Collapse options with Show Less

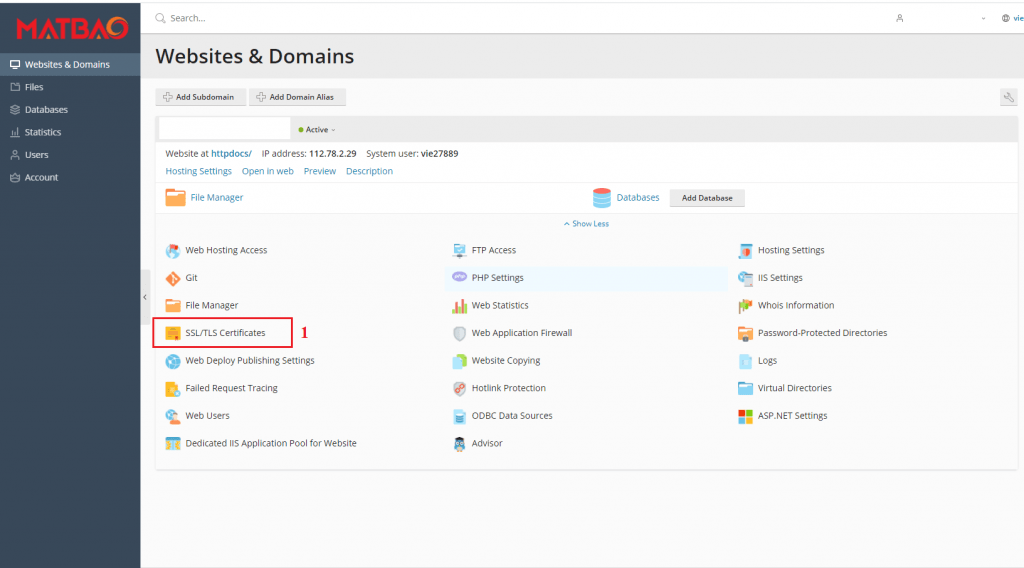coord(586,224)
